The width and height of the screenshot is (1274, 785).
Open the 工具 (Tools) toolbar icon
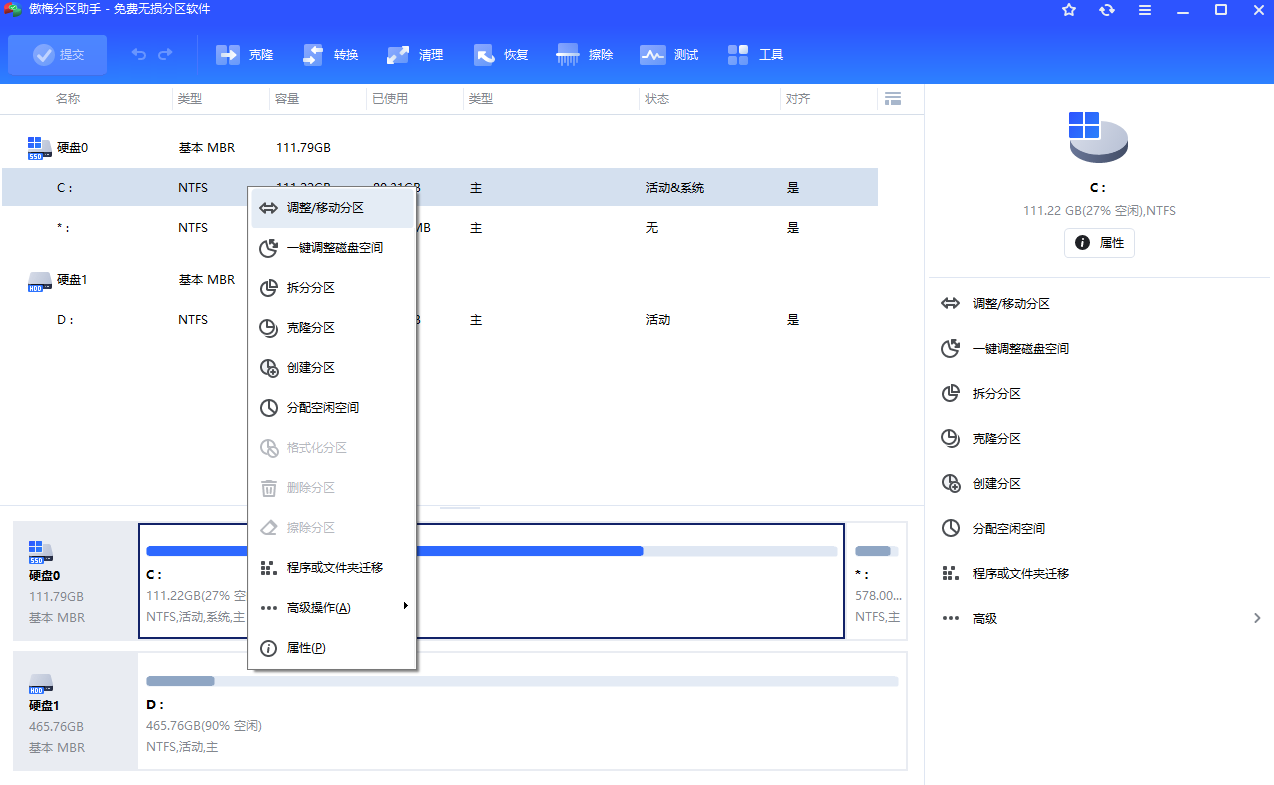tap(755, 54)
